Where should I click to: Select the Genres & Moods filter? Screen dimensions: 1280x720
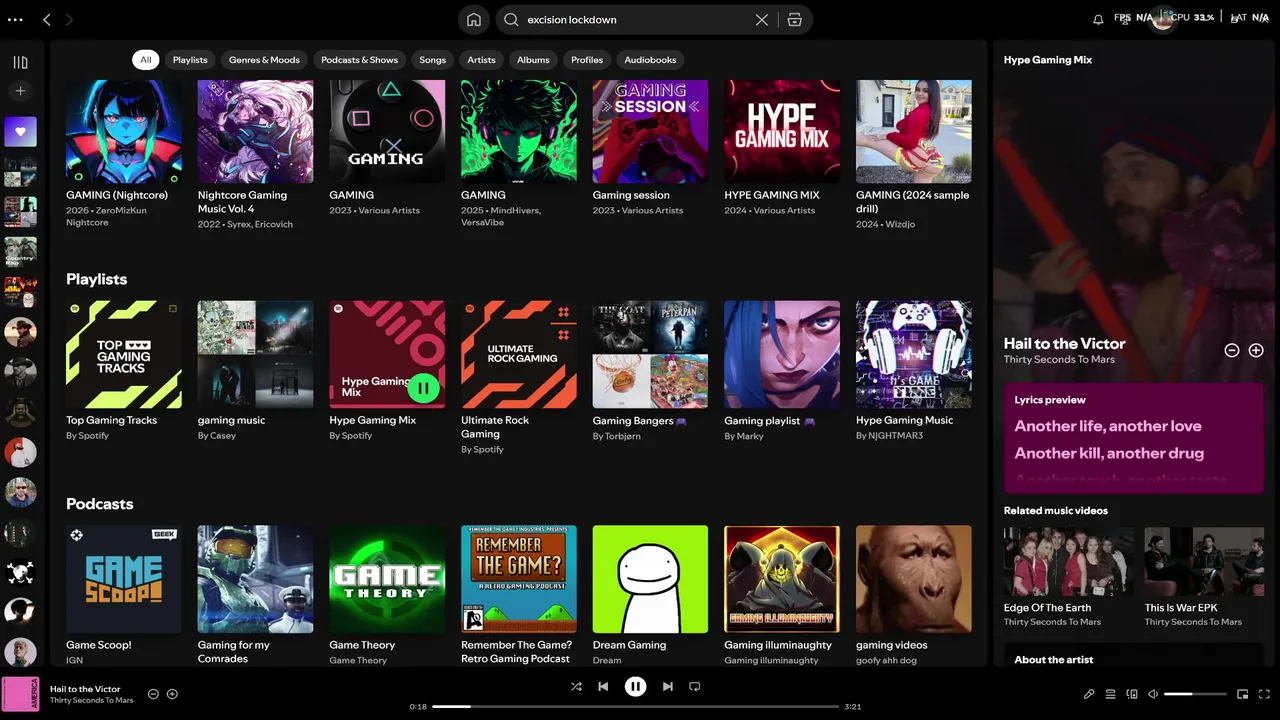click(264, 60)
